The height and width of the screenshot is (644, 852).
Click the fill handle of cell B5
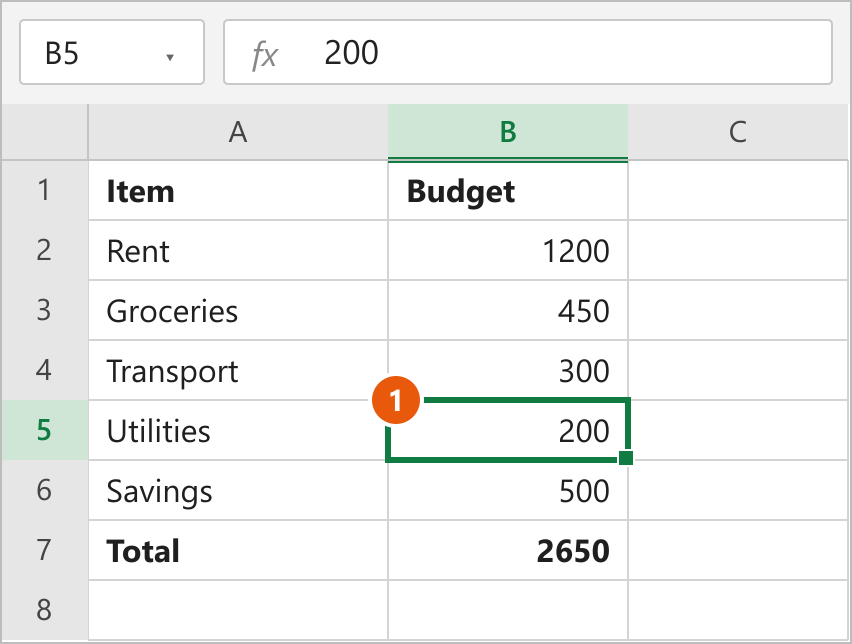(x=626, y=458)
